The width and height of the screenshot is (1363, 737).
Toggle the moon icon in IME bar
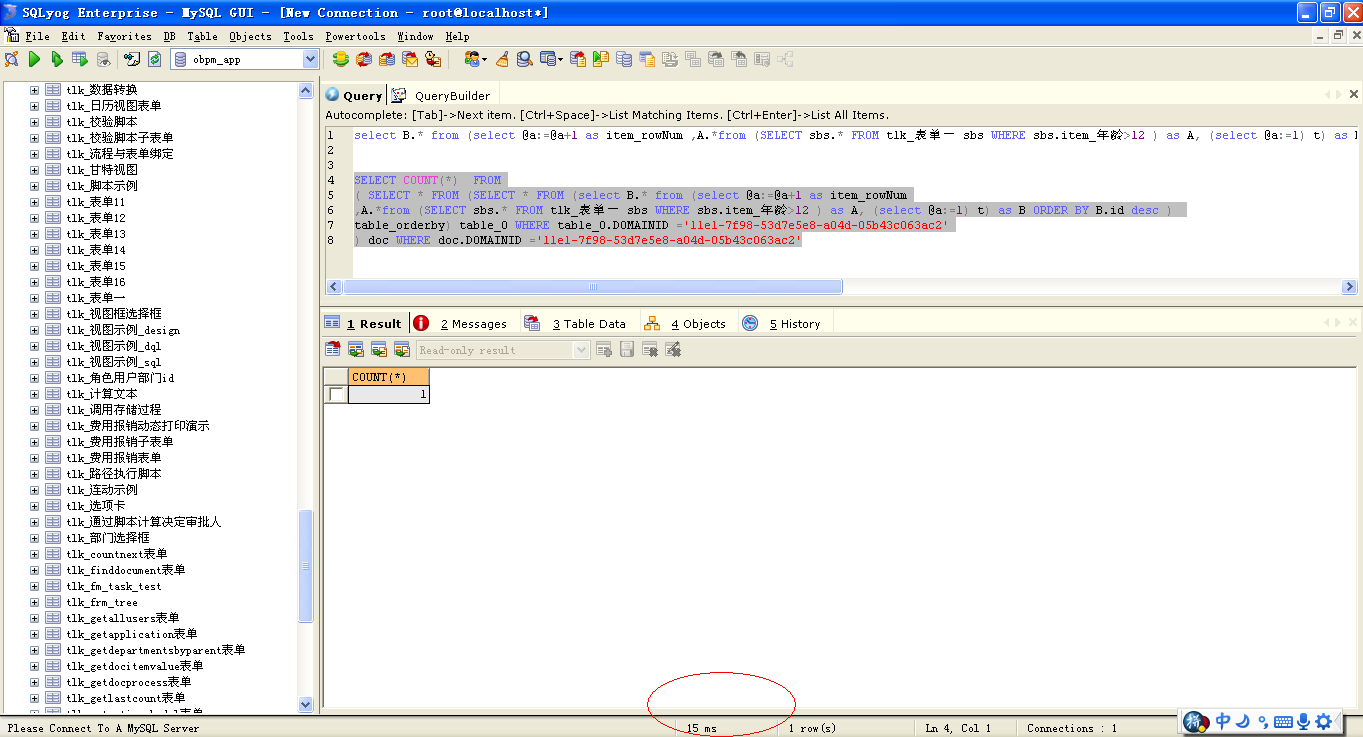point(1243,721)
